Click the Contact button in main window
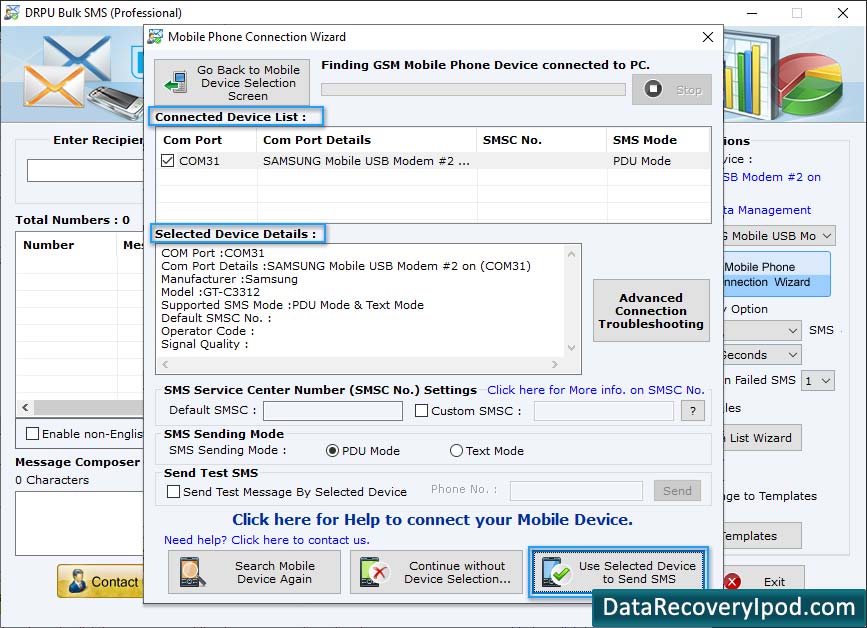 pos(101,581)
